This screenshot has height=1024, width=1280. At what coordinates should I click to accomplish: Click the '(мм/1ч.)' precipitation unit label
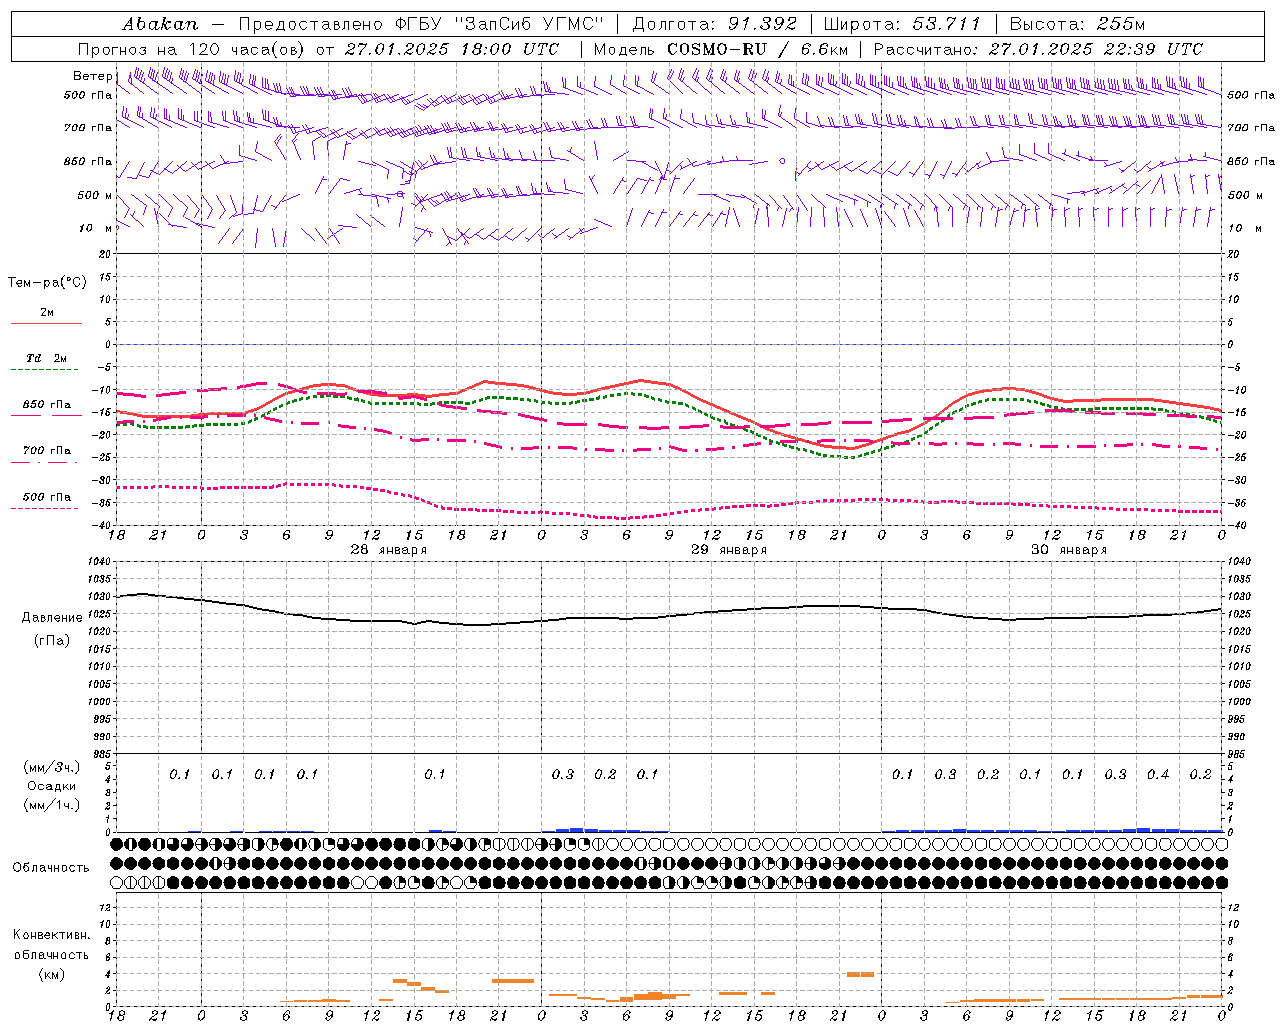coord(52,805)
